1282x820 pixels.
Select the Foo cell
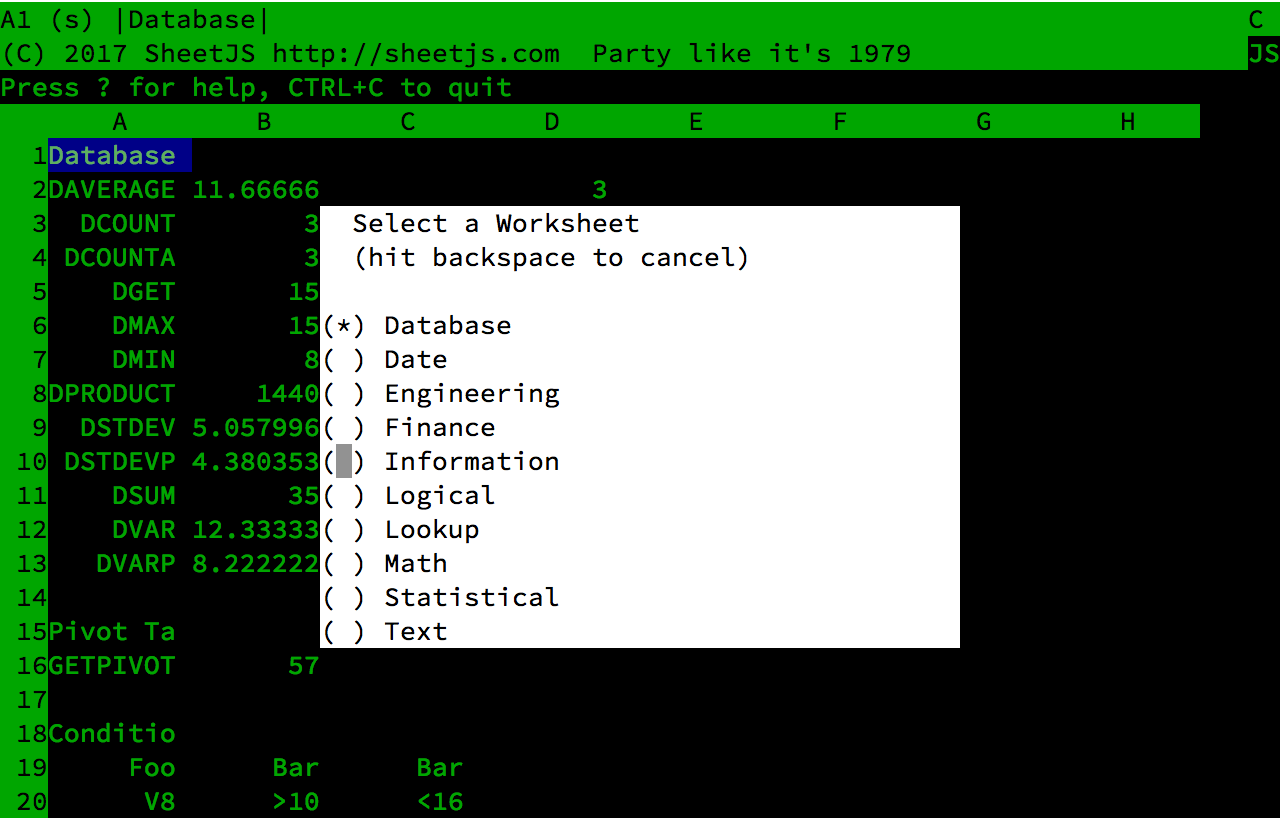[152, 768]
